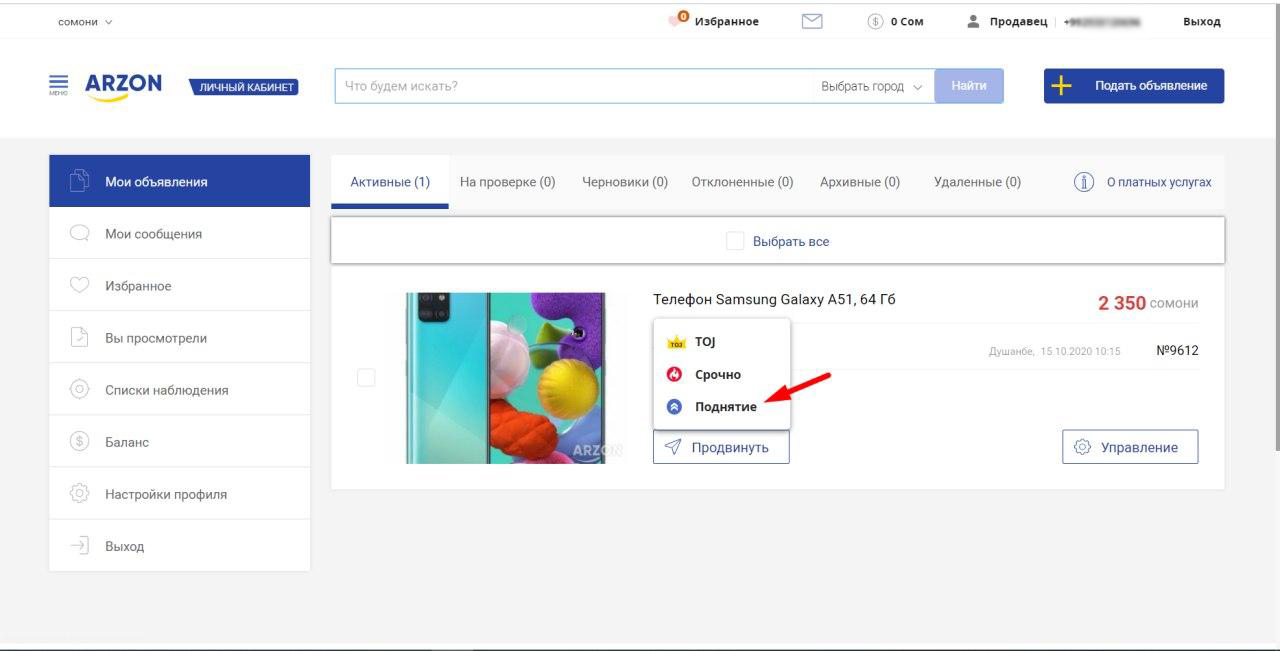
Task: Switch to the Архивные tab
Action: click(860, 181)
